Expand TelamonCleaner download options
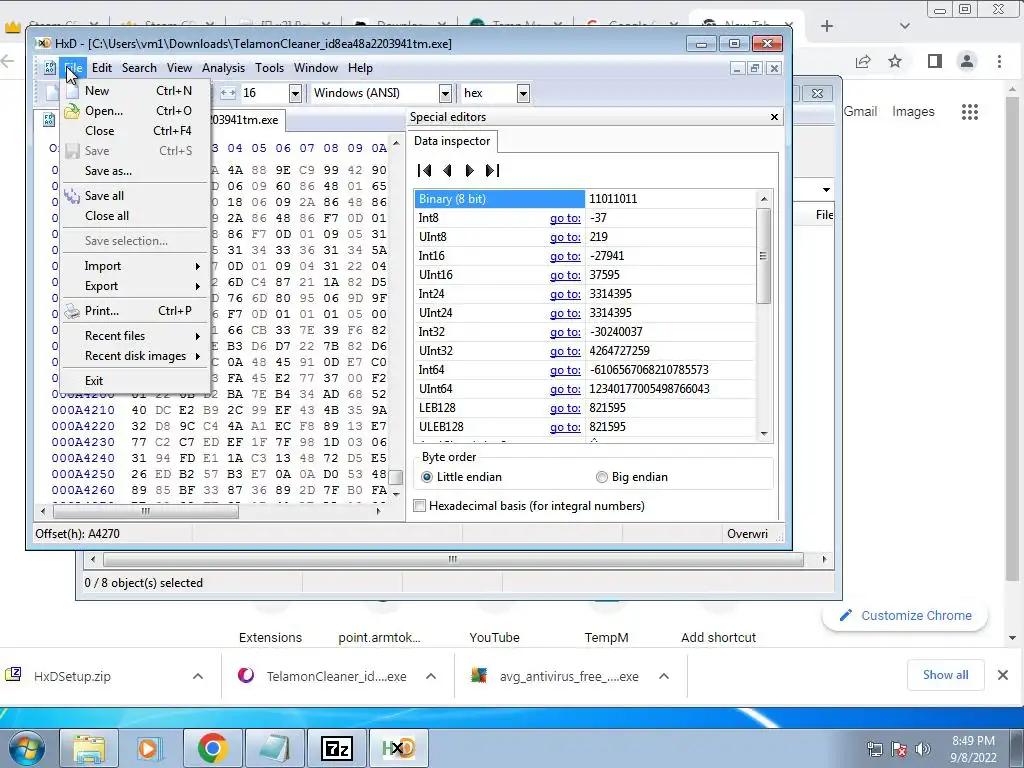The width and height of the screenshot is (1024, 768). [x=431, y=677]
